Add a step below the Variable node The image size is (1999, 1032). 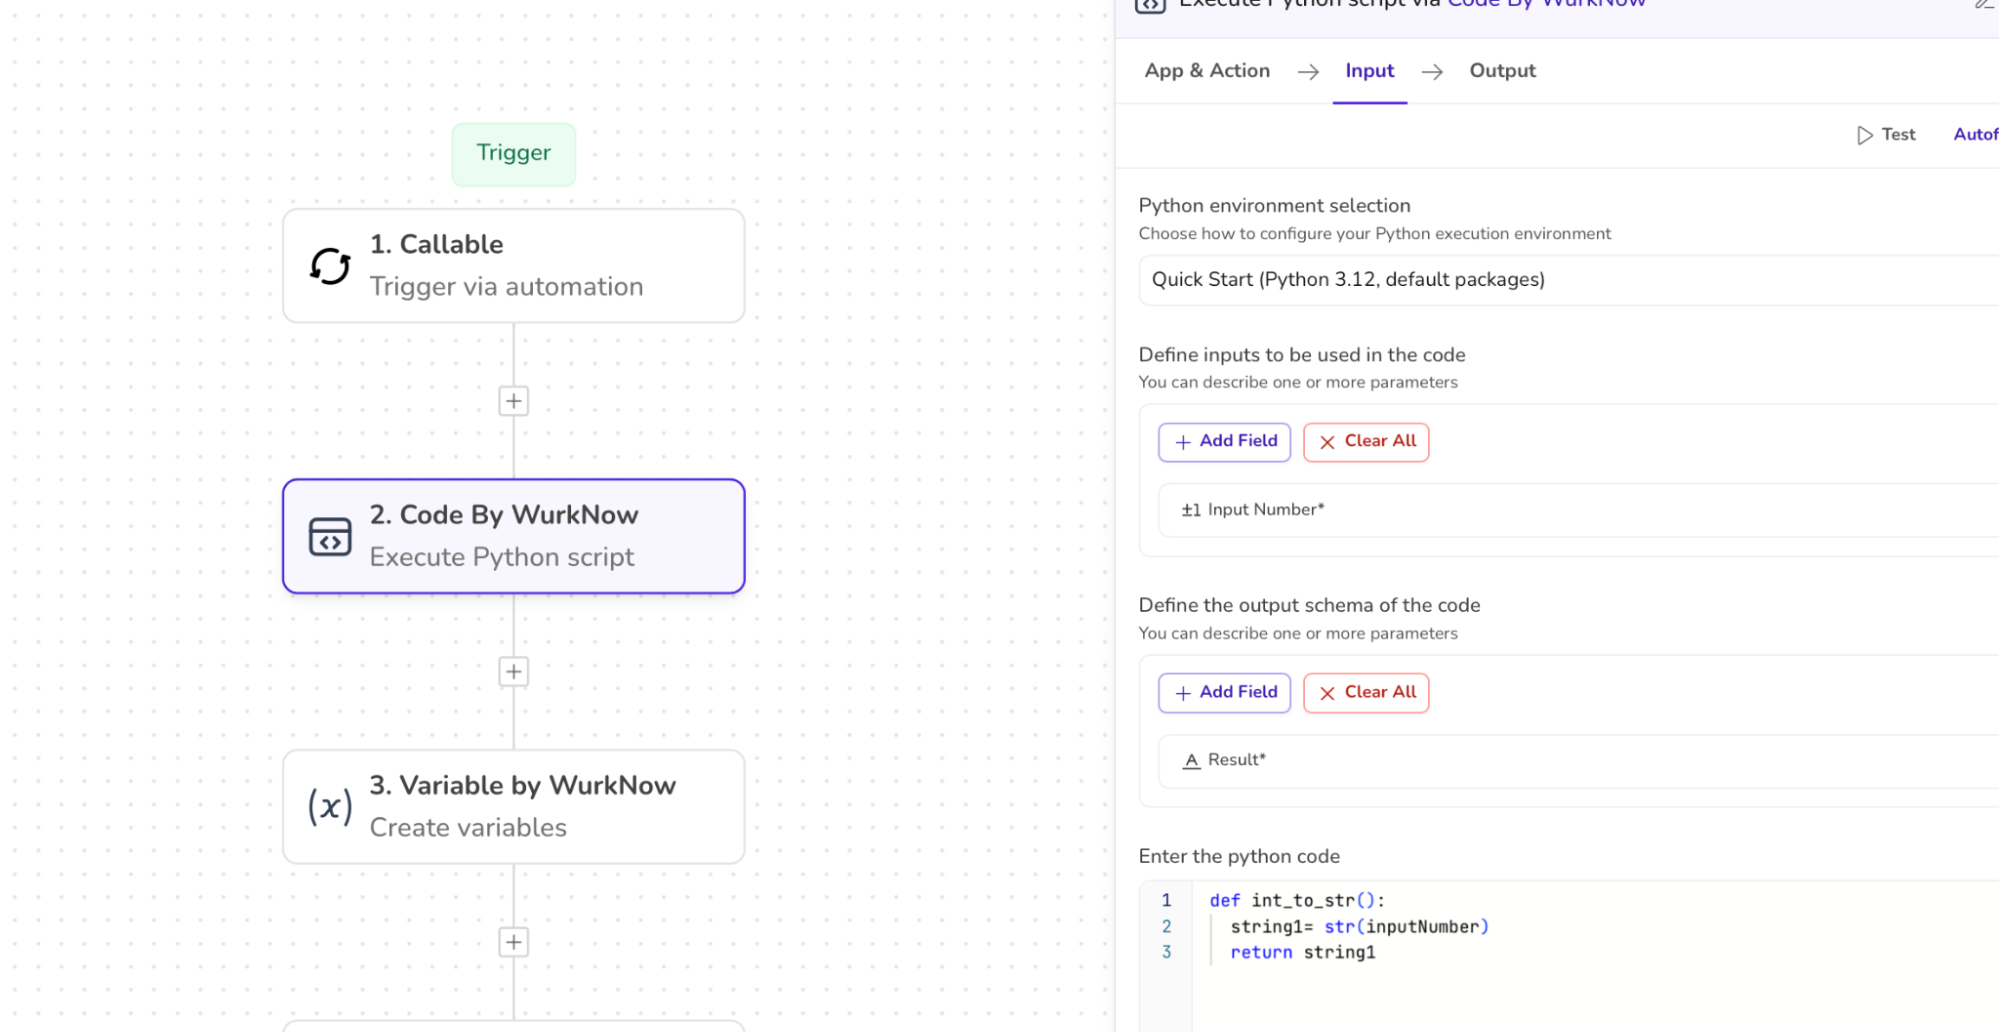click(x=513, y=942)
